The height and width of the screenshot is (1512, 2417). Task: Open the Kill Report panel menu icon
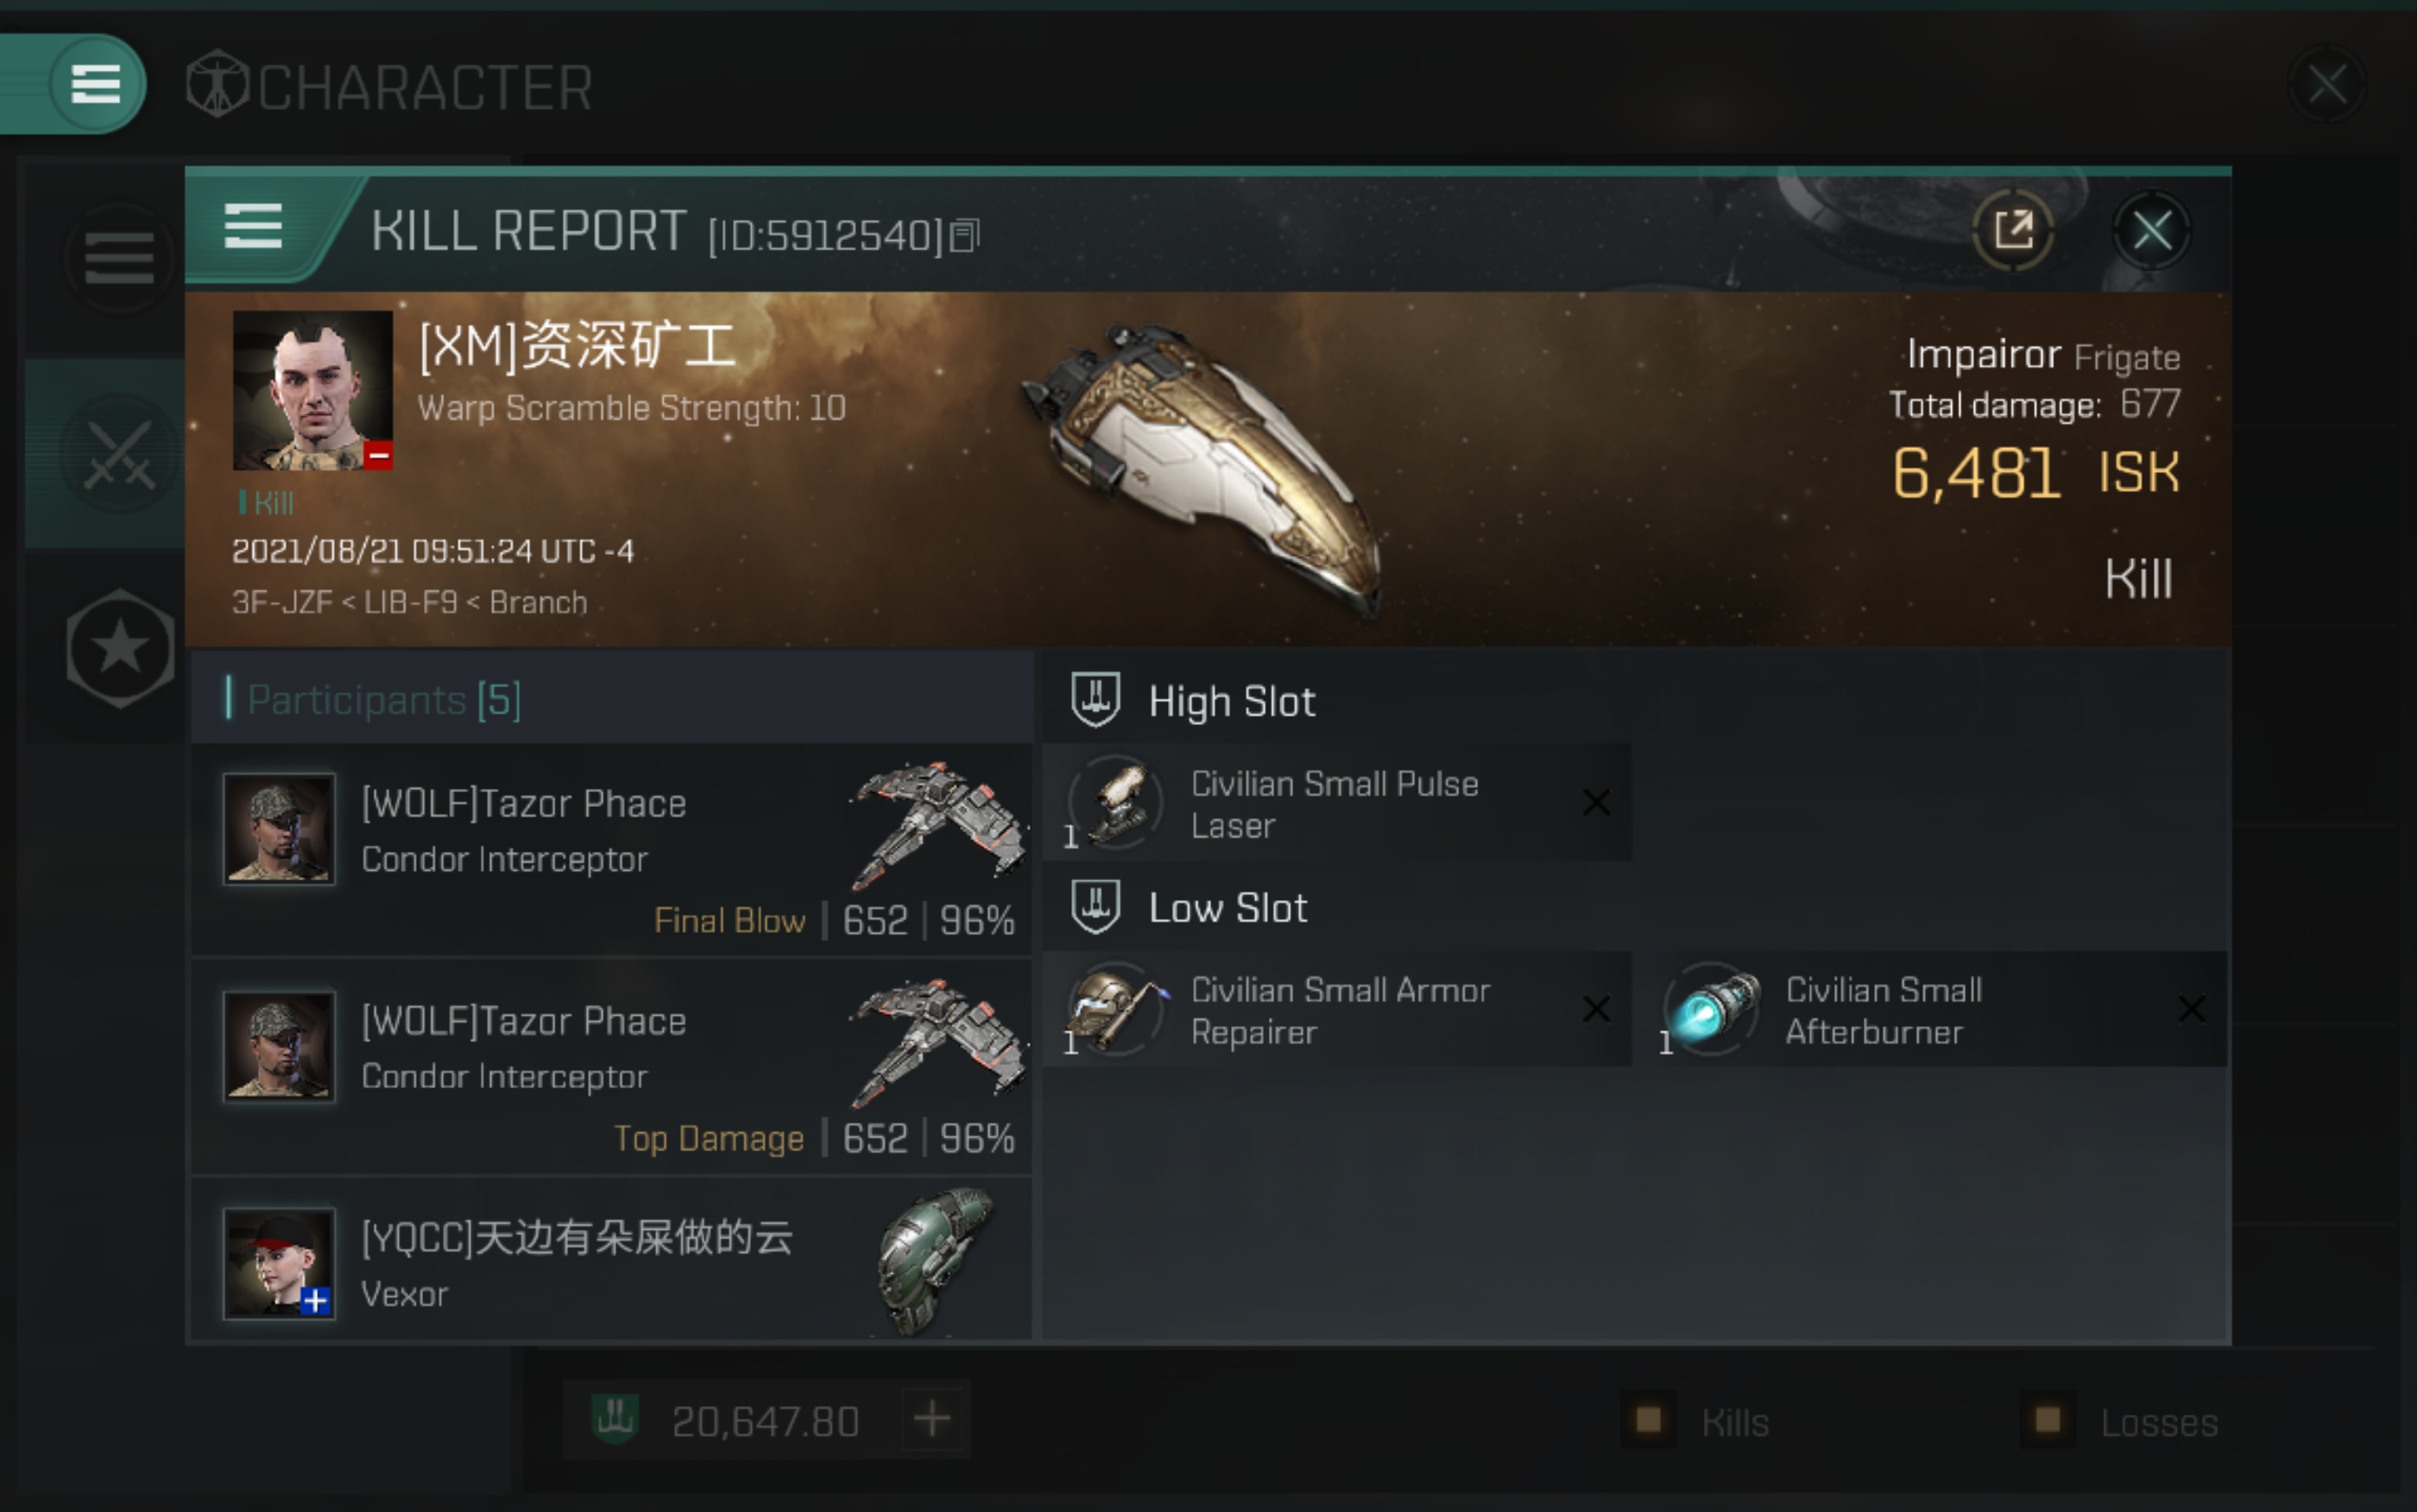(253, 226)
